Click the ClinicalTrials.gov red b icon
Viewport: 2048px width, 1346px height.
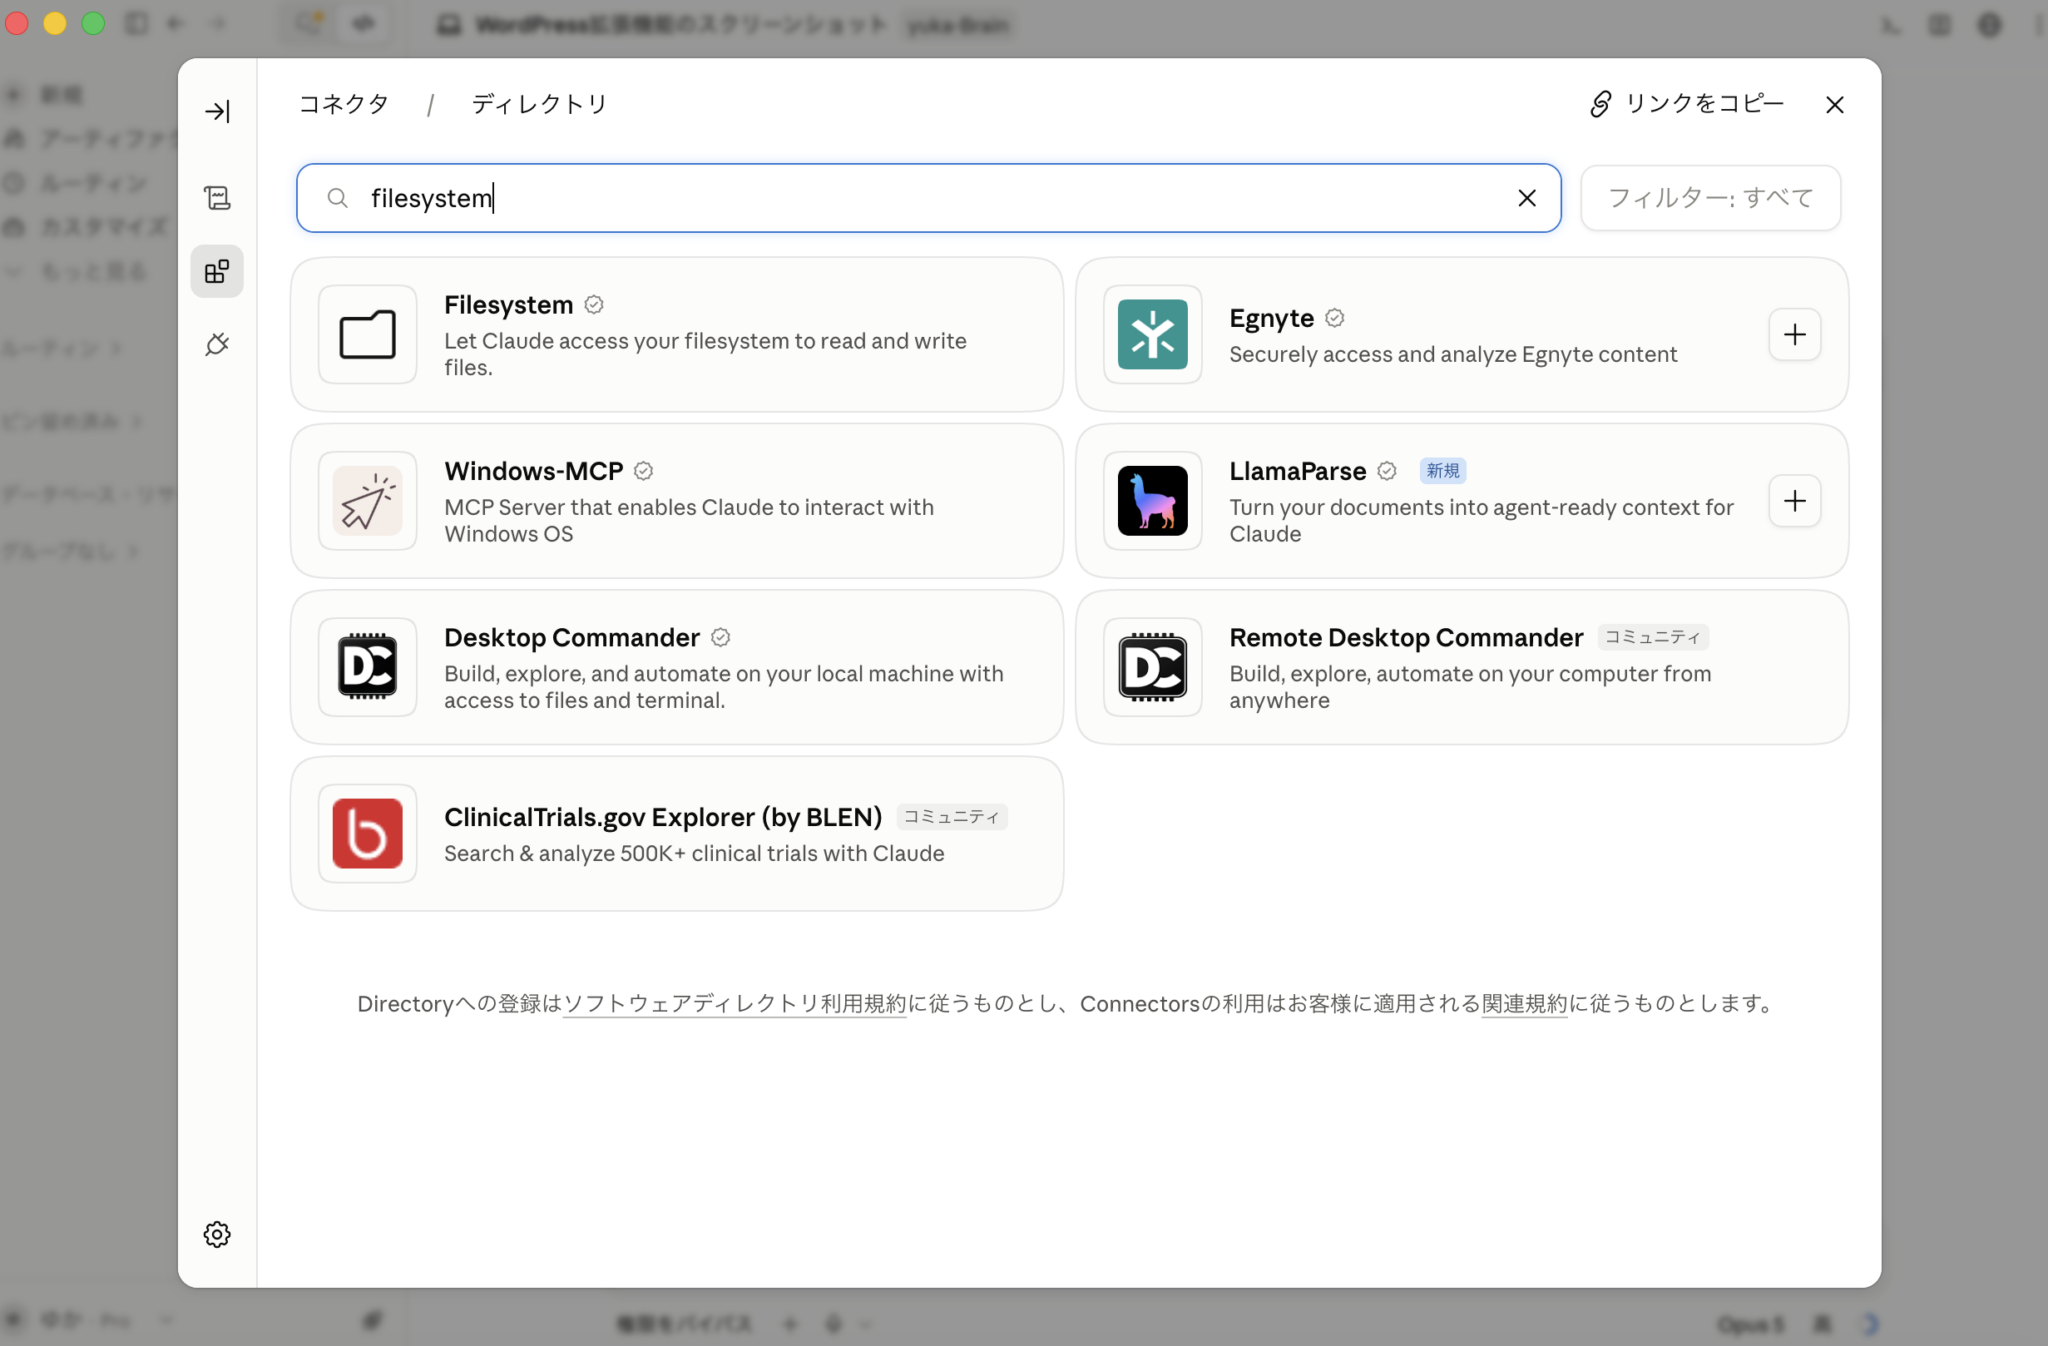point(367,832)
